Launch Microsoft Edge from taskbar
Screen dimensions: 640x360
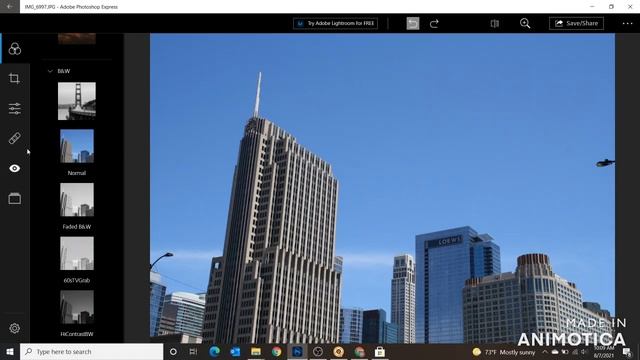[x=214, y=351]
